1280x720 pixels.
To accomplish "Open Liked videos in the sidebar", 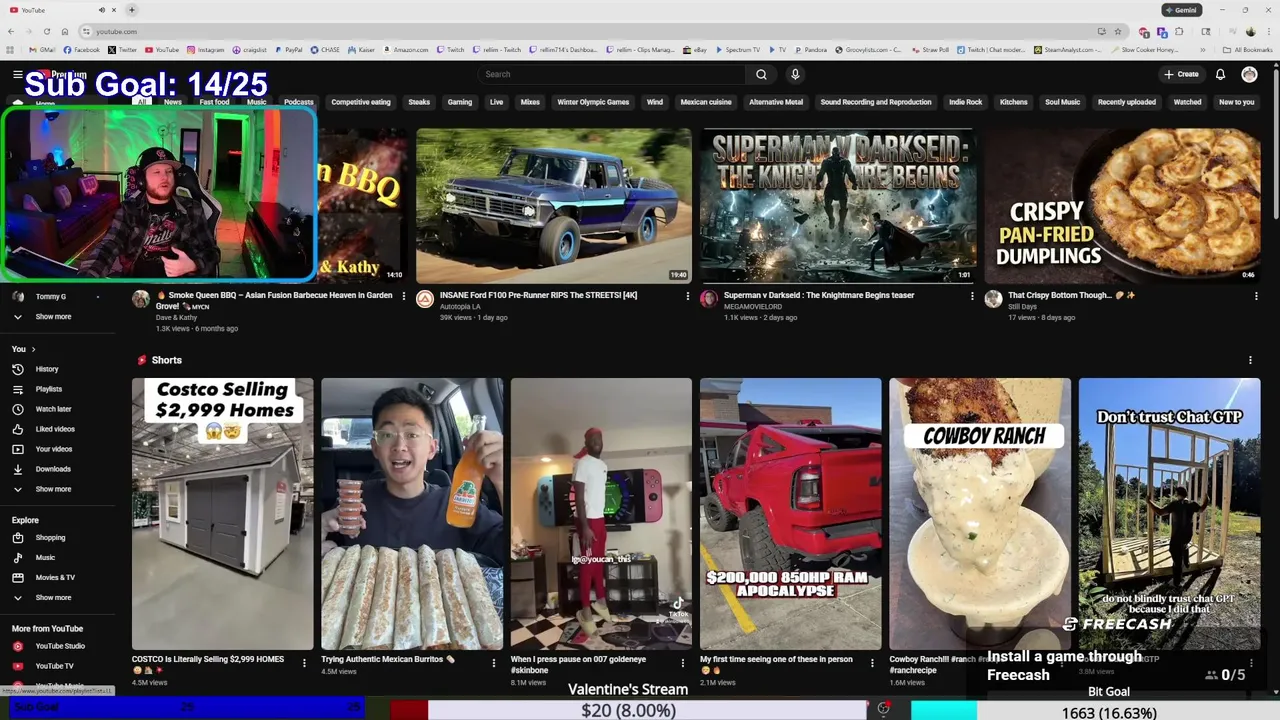I will click(55, 429).
